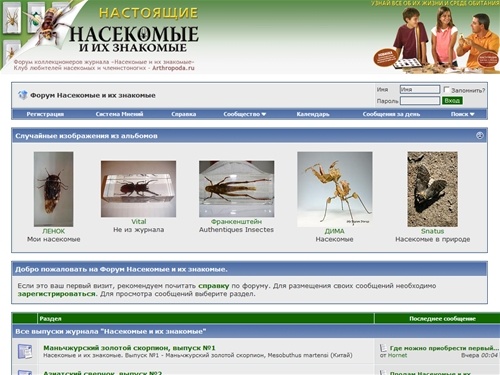This screenshot has width=500, height=375.
Task: Open the 'Форум Насекомые и их знакомые' title link
Action: pos(93,95)
